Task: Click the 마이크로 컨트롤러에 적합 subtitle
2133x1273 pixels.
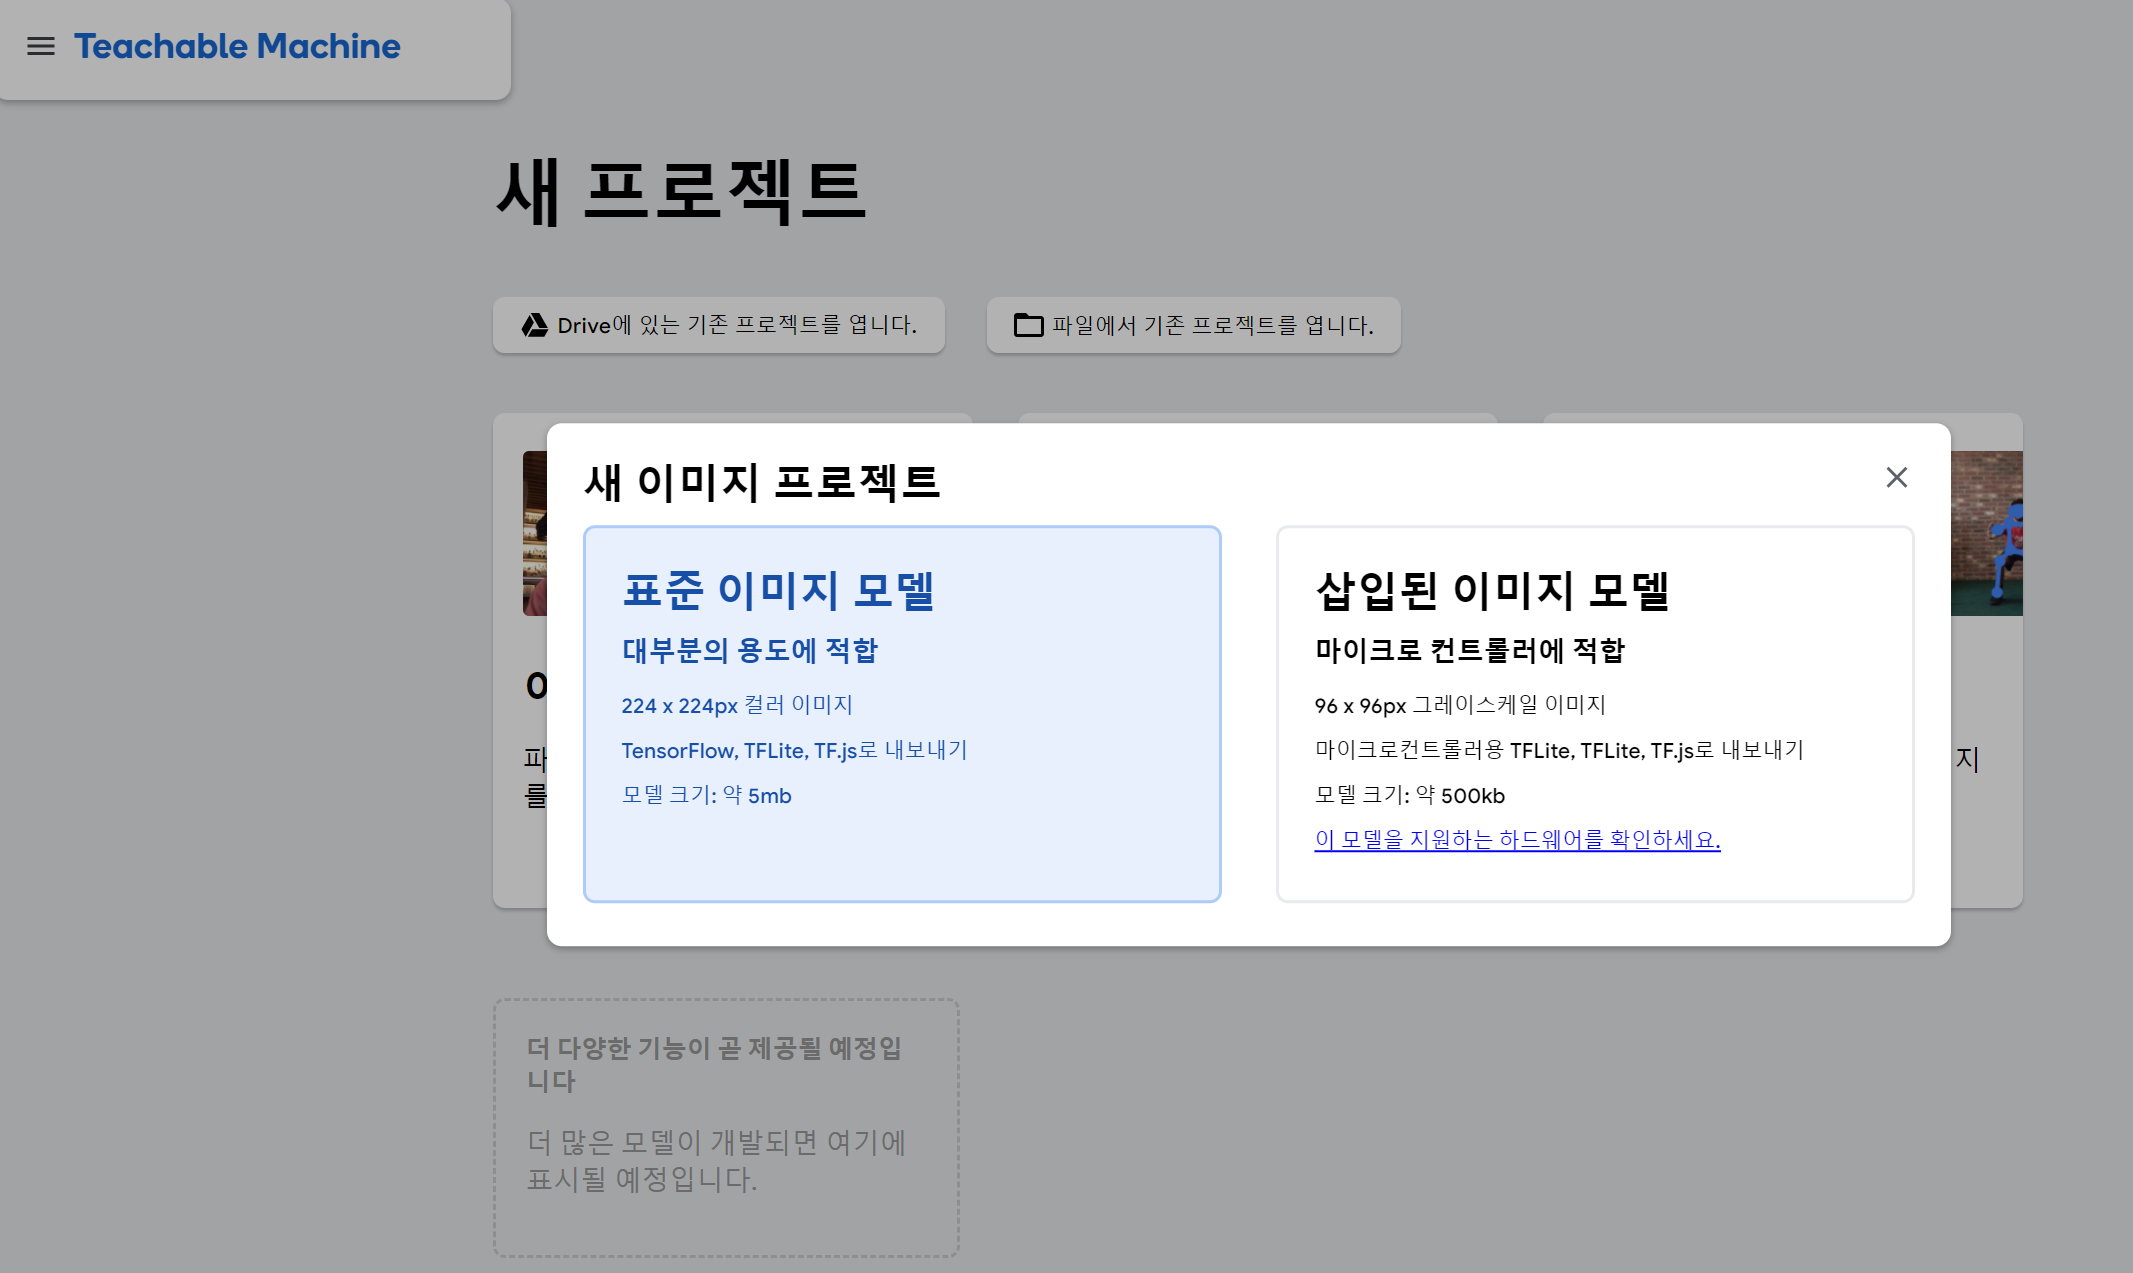Action: click(1469, 650)
